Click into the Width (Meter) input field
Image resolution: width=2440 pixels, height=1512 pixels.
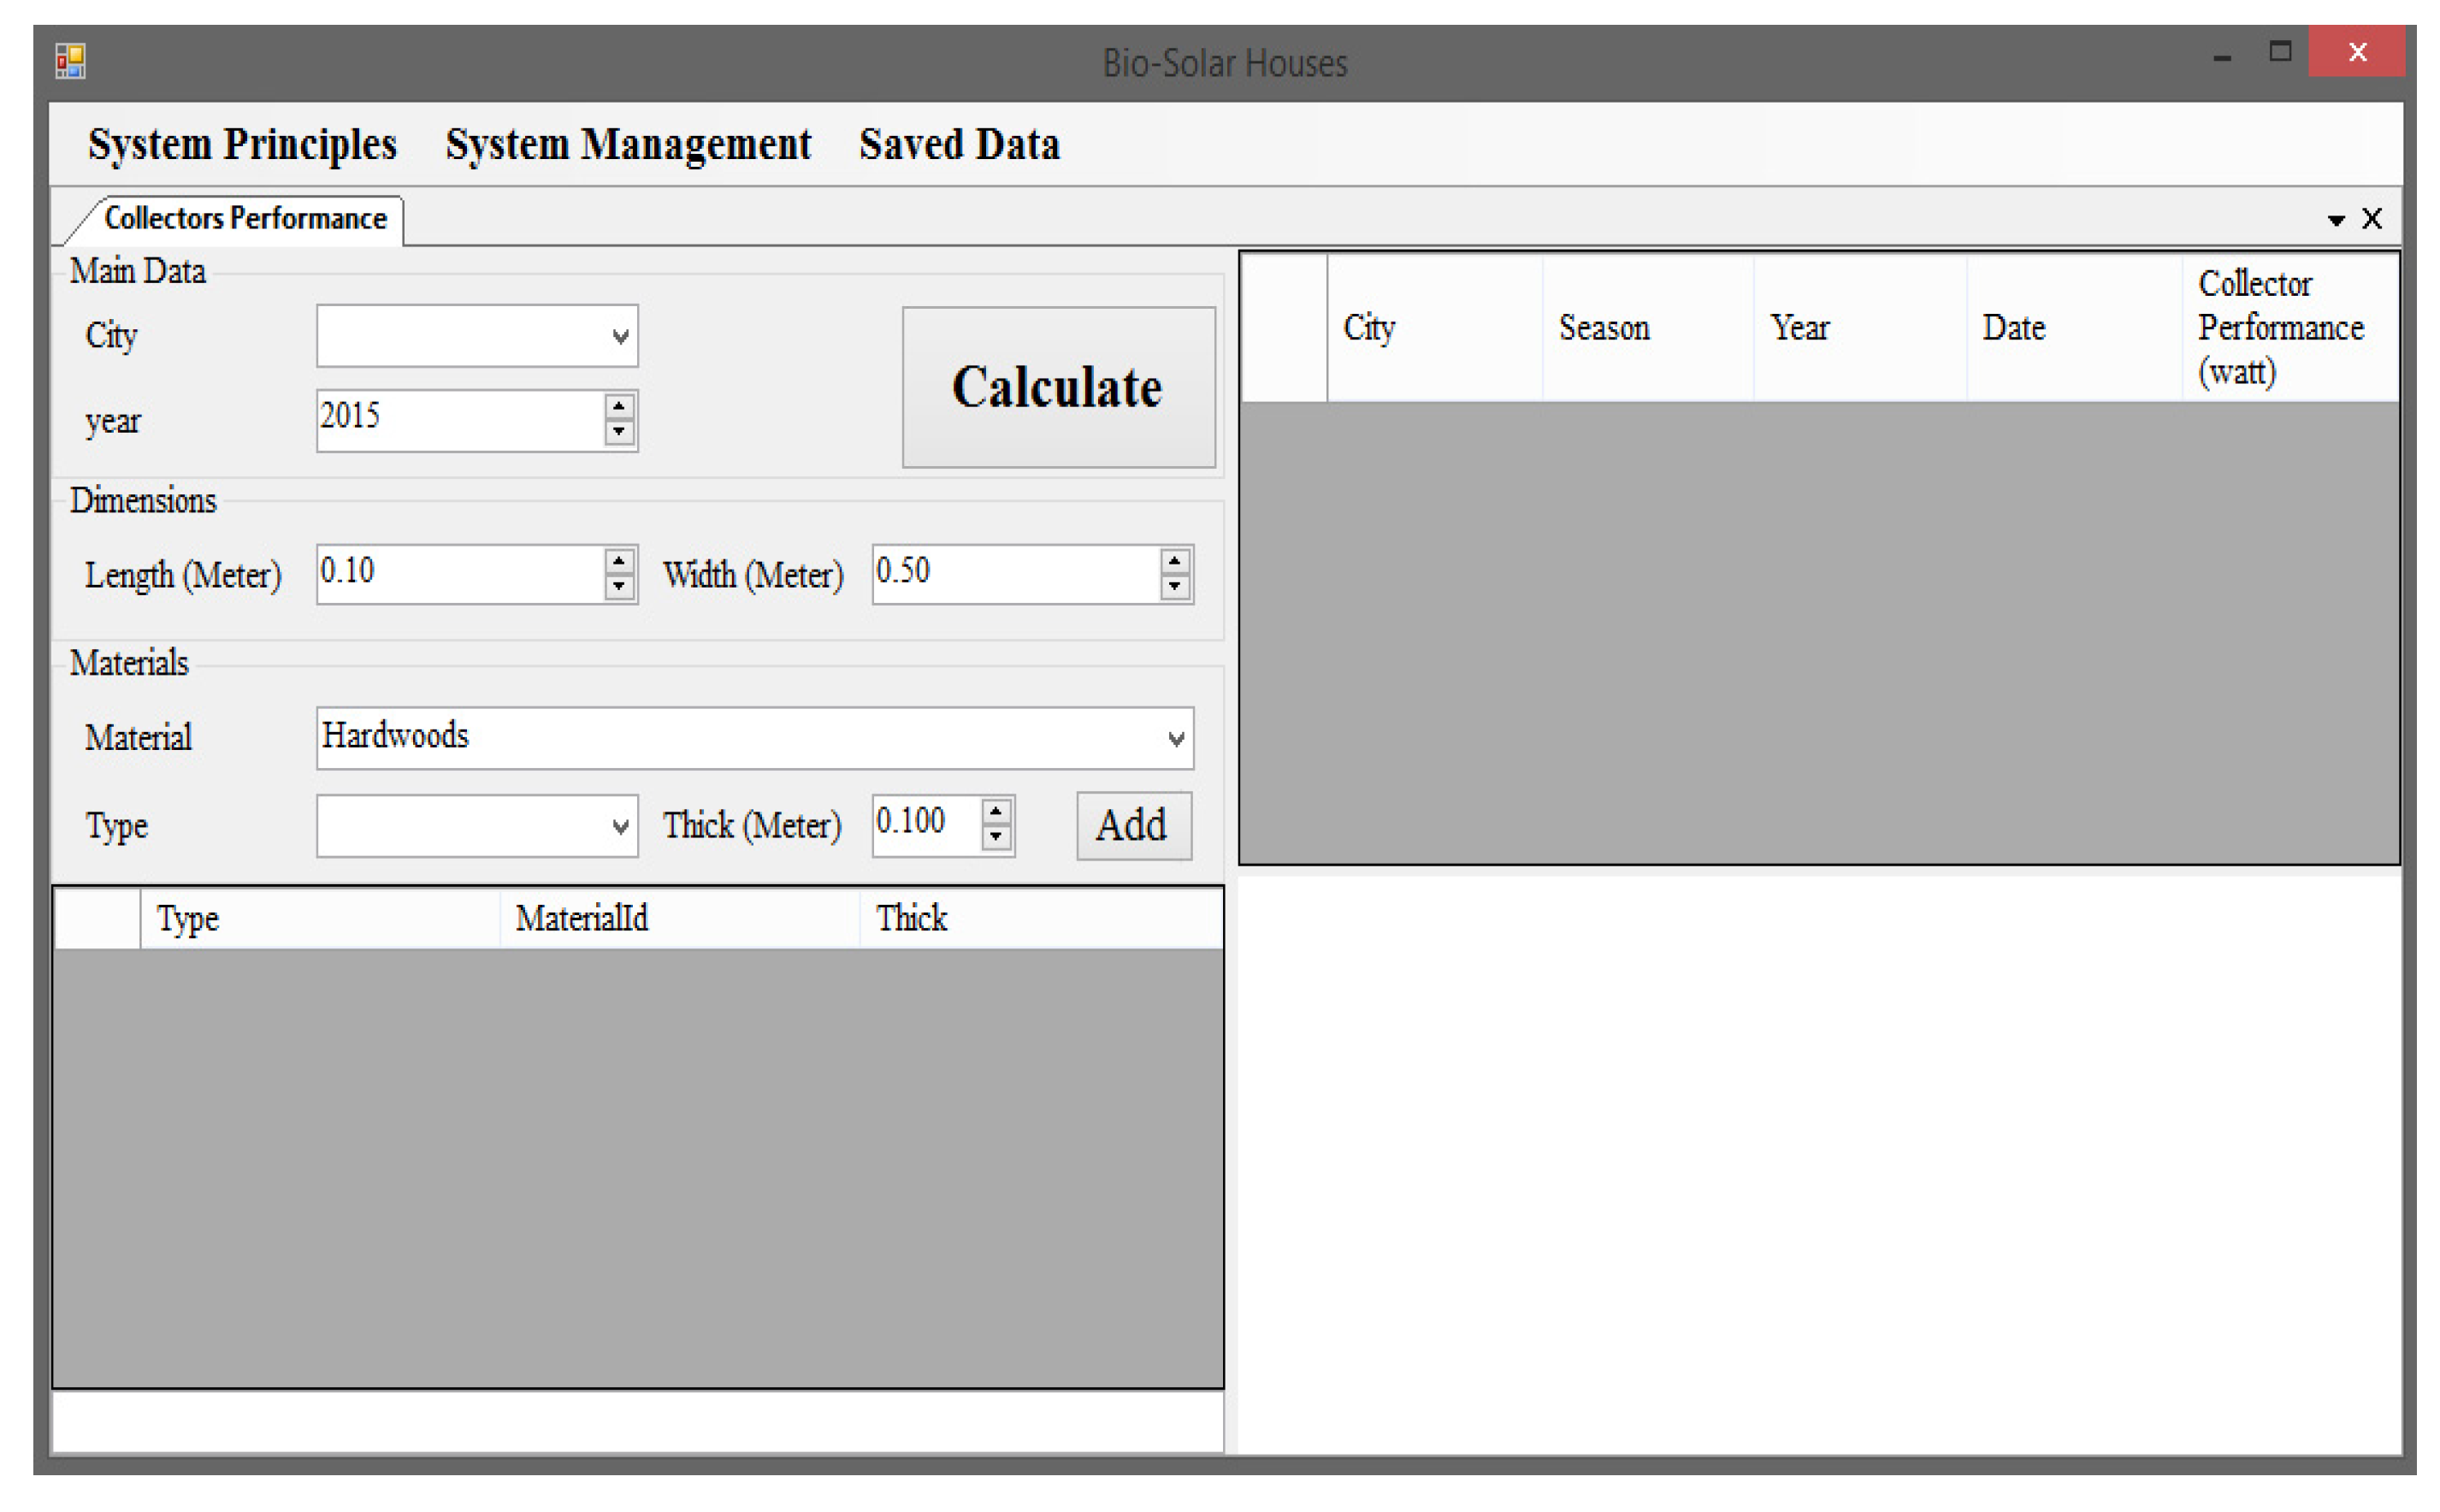point(1012,574)
